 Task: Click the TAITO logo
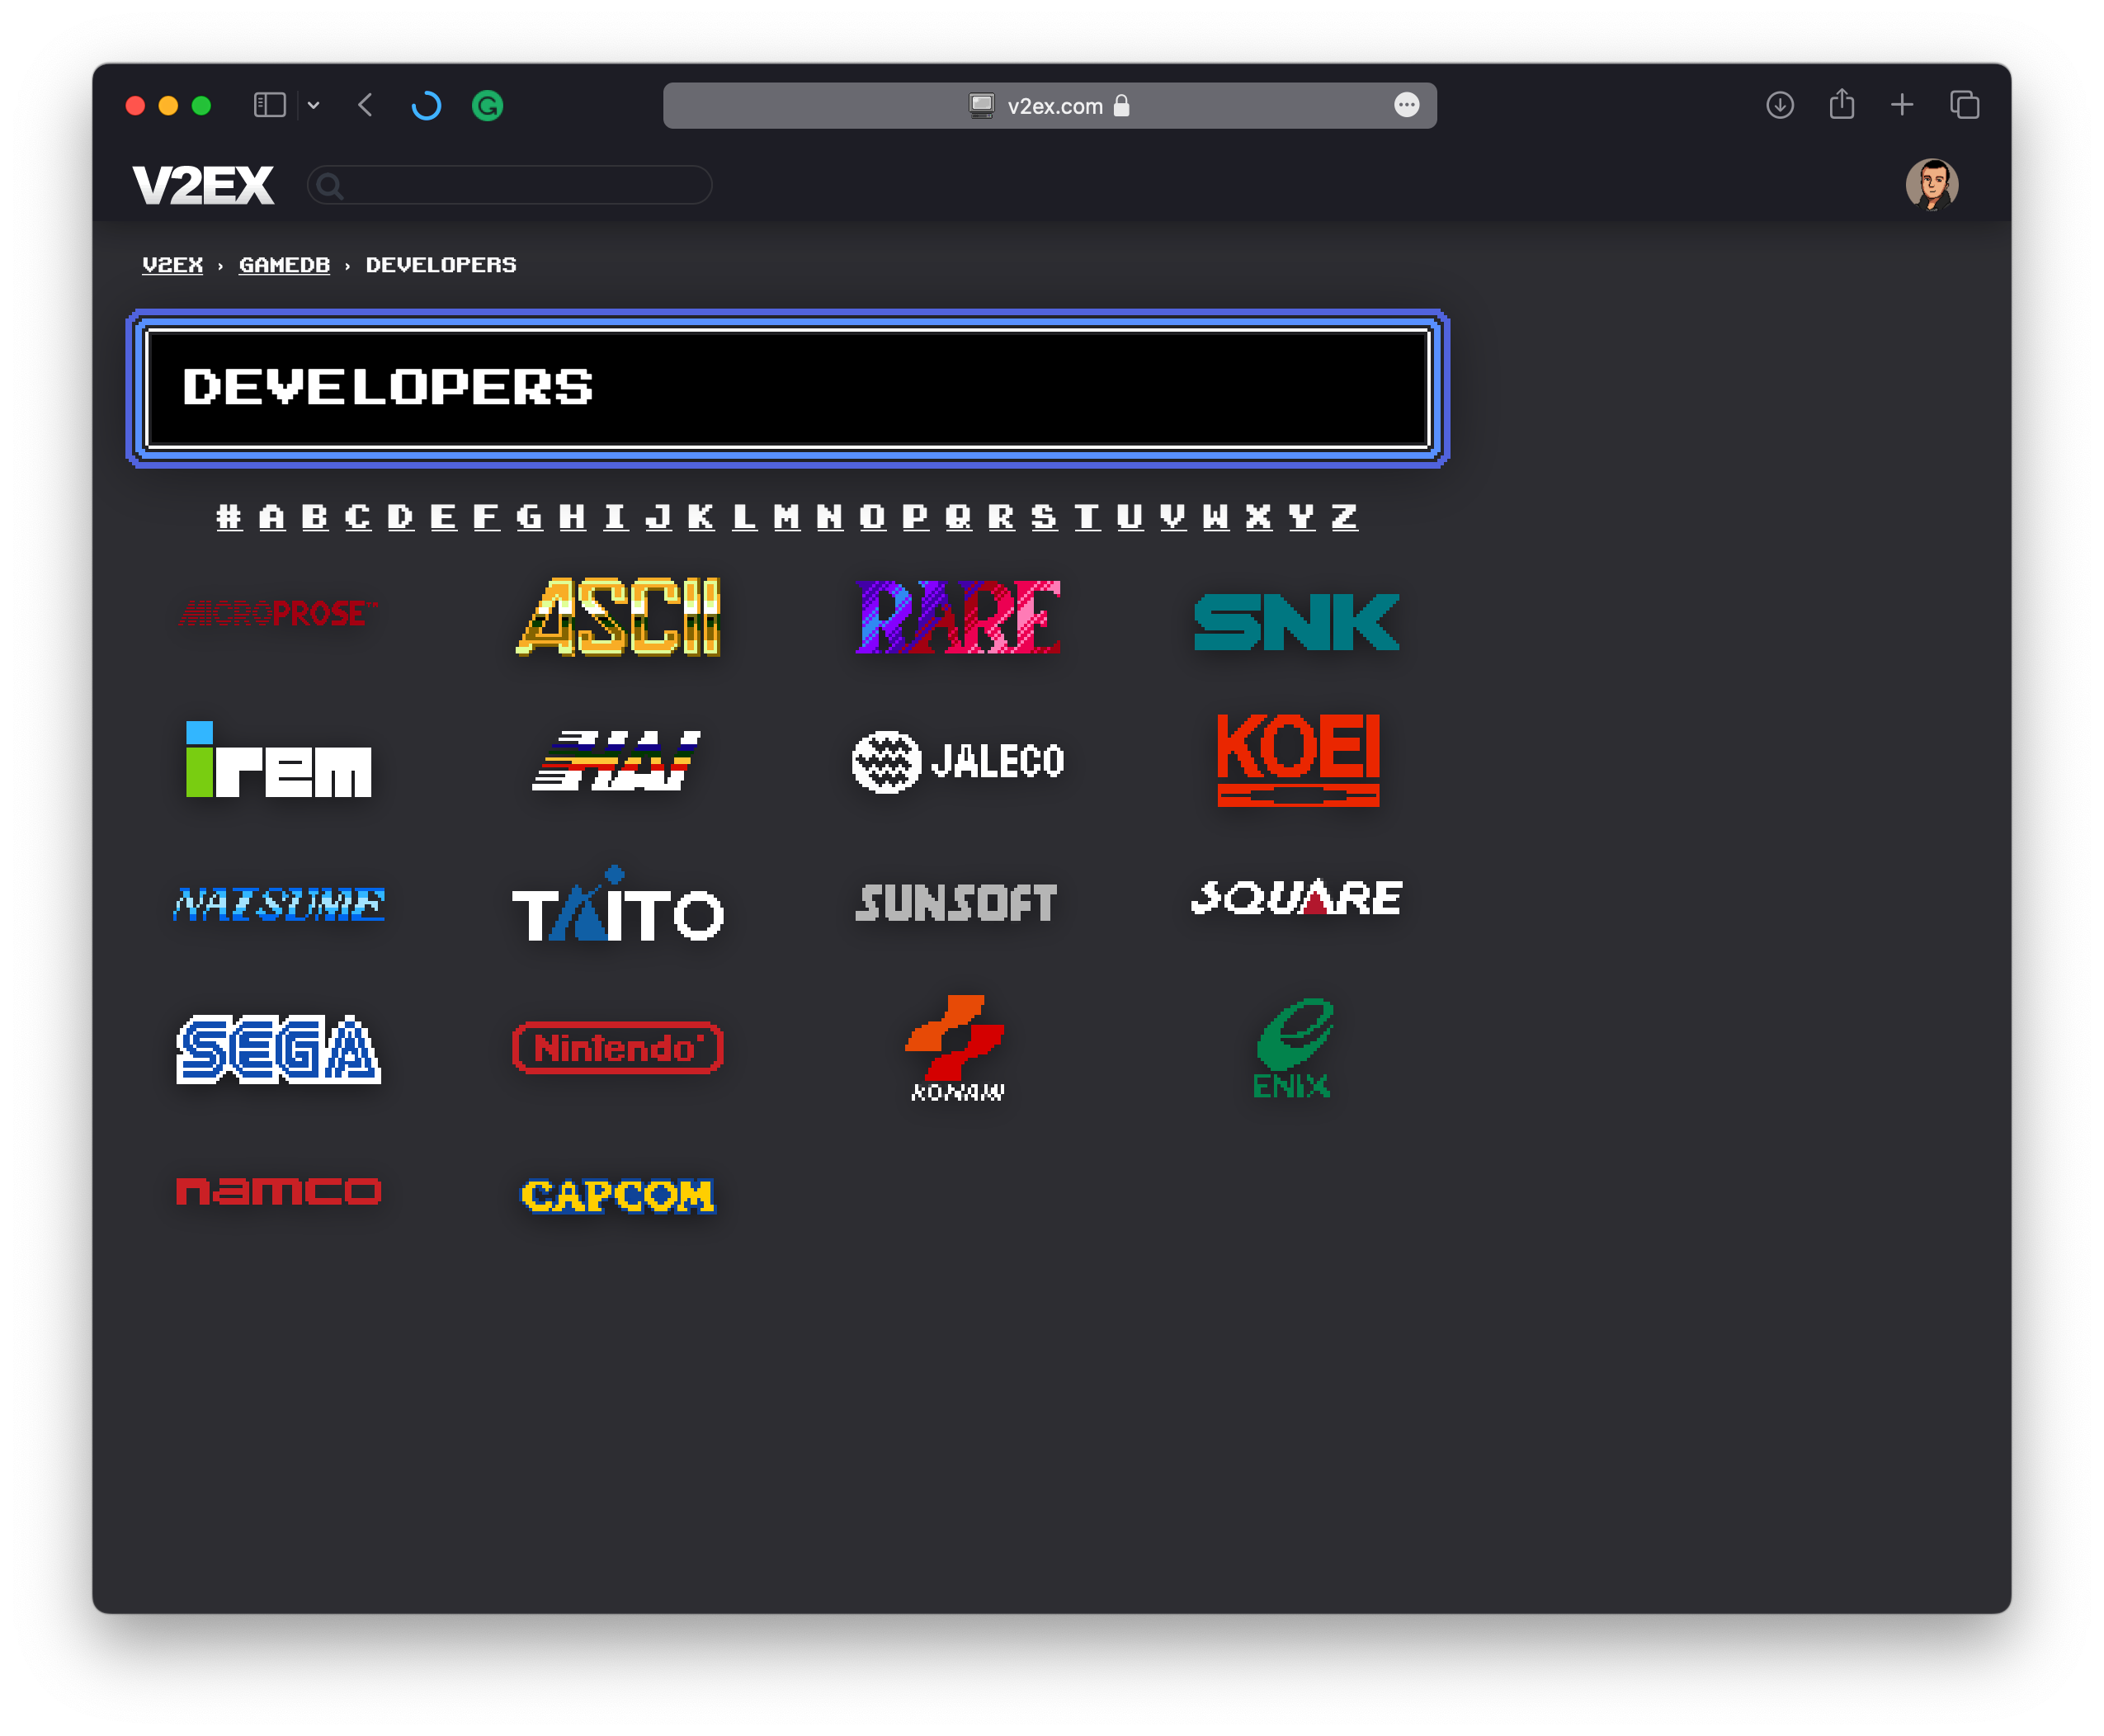[x=617, y=912]
